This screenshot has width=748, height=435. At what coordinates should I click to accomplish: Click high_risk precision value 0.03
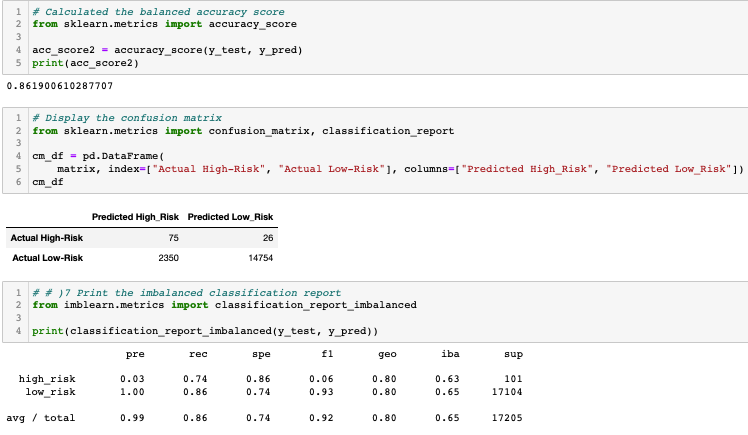132,379
